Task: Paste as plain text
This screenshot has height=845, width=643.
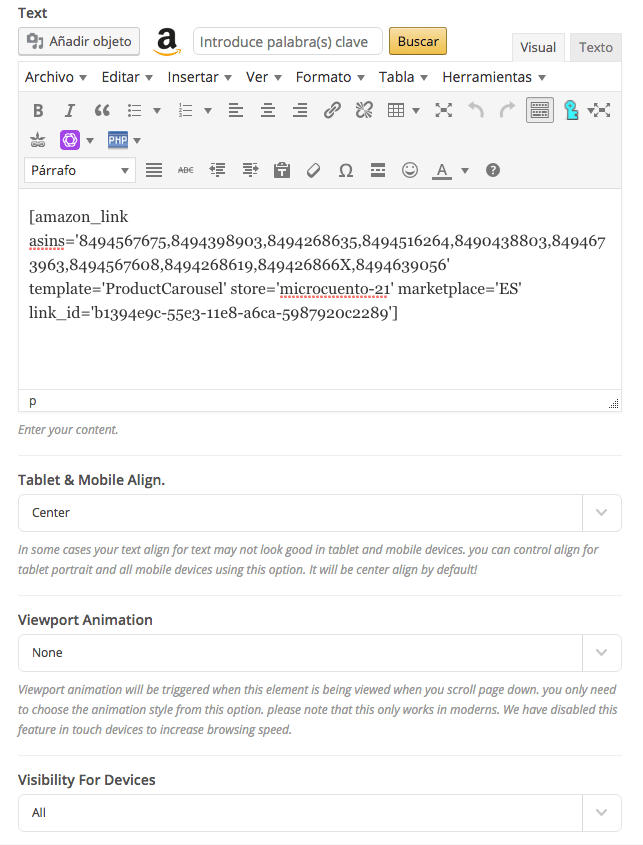Action: click(x=282, y=170)
